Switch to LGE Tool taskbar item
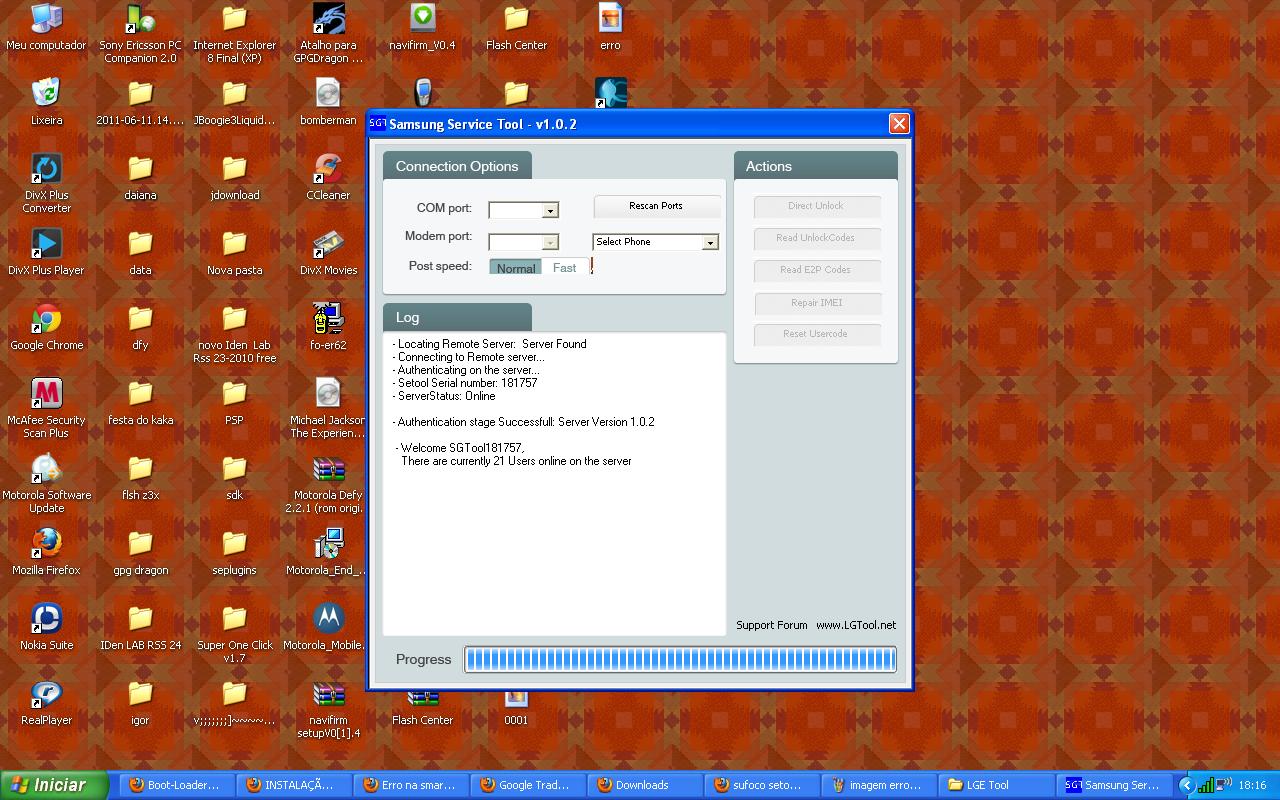This screenshot has height=800, width=1280. pos(997,785)
